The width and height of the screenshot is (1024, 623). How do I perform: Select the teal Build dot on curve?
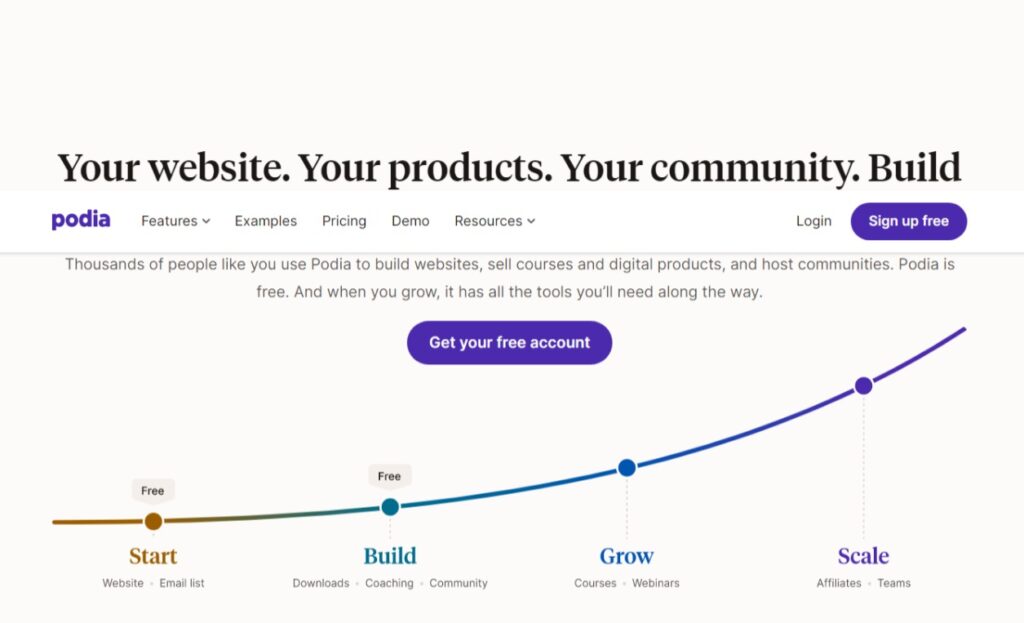click(x=390, y=507)
